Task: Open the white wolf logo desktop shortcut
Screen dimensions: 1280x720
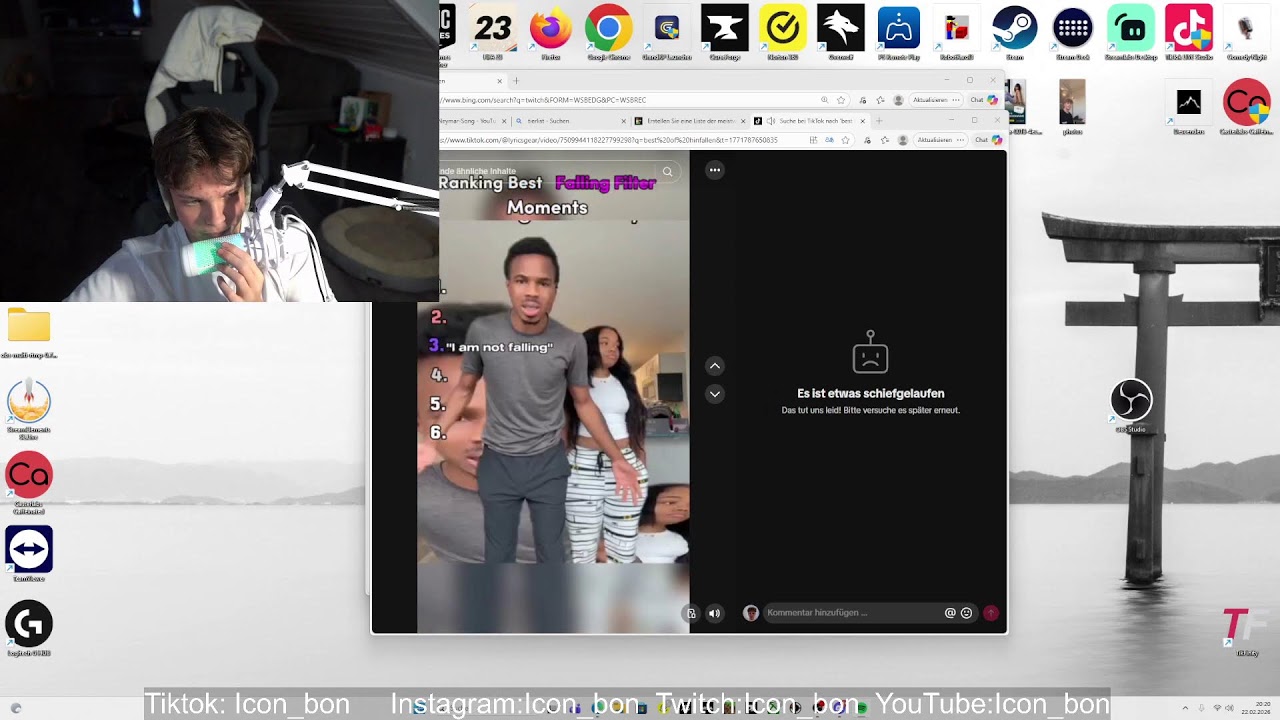Action: [x=840, y=30]
